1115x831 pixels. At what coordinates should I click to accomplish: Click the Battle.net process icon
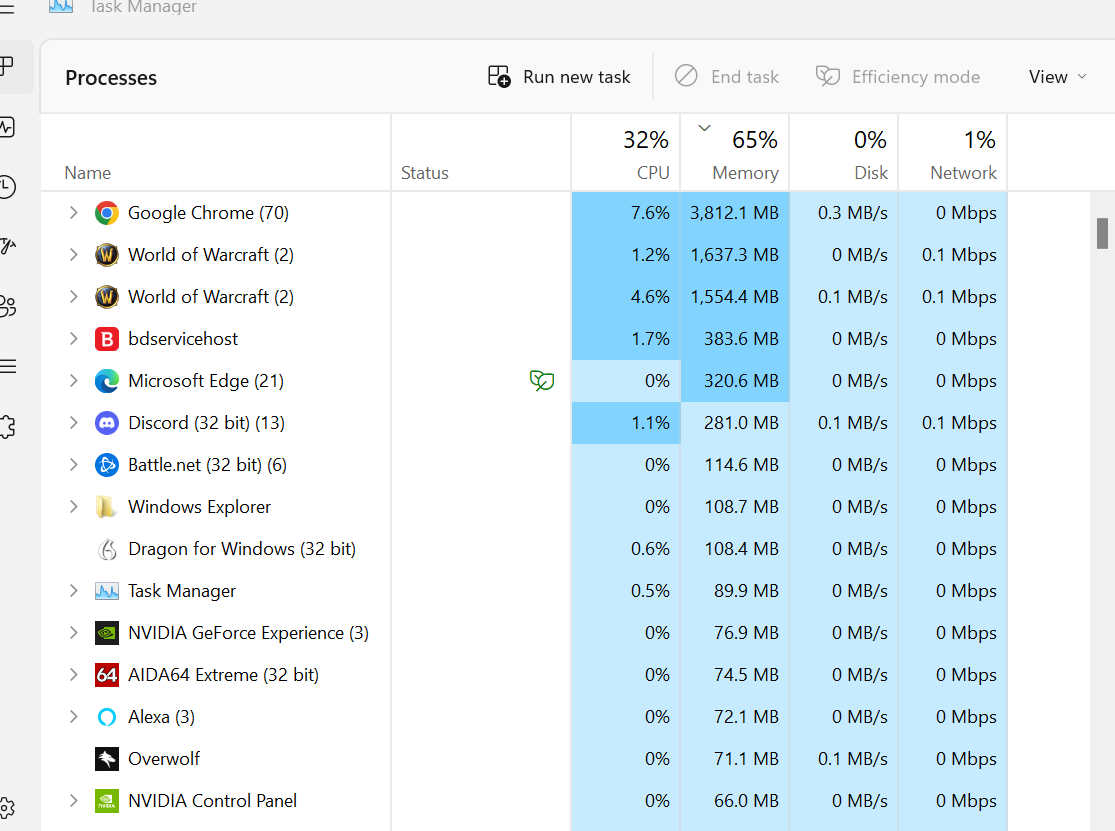(x=107, y=465)
